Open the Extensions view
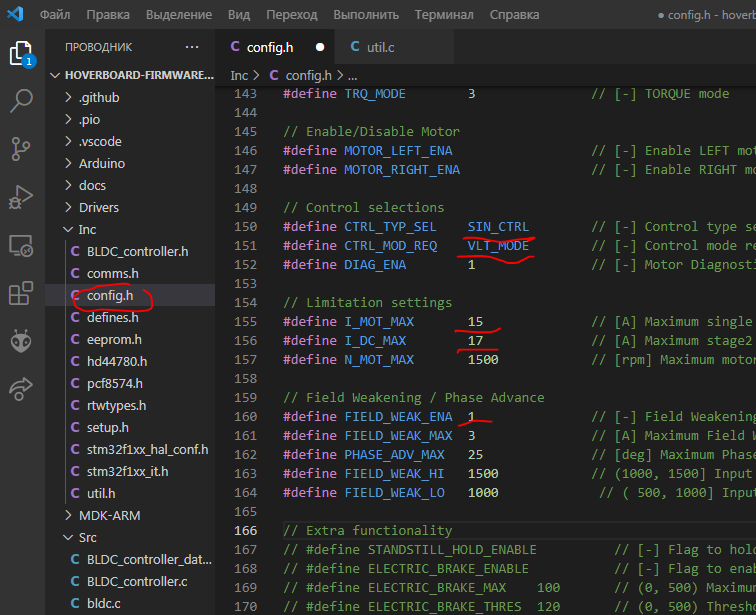Viewport: 756px width, 615px height. pos(21,293)
